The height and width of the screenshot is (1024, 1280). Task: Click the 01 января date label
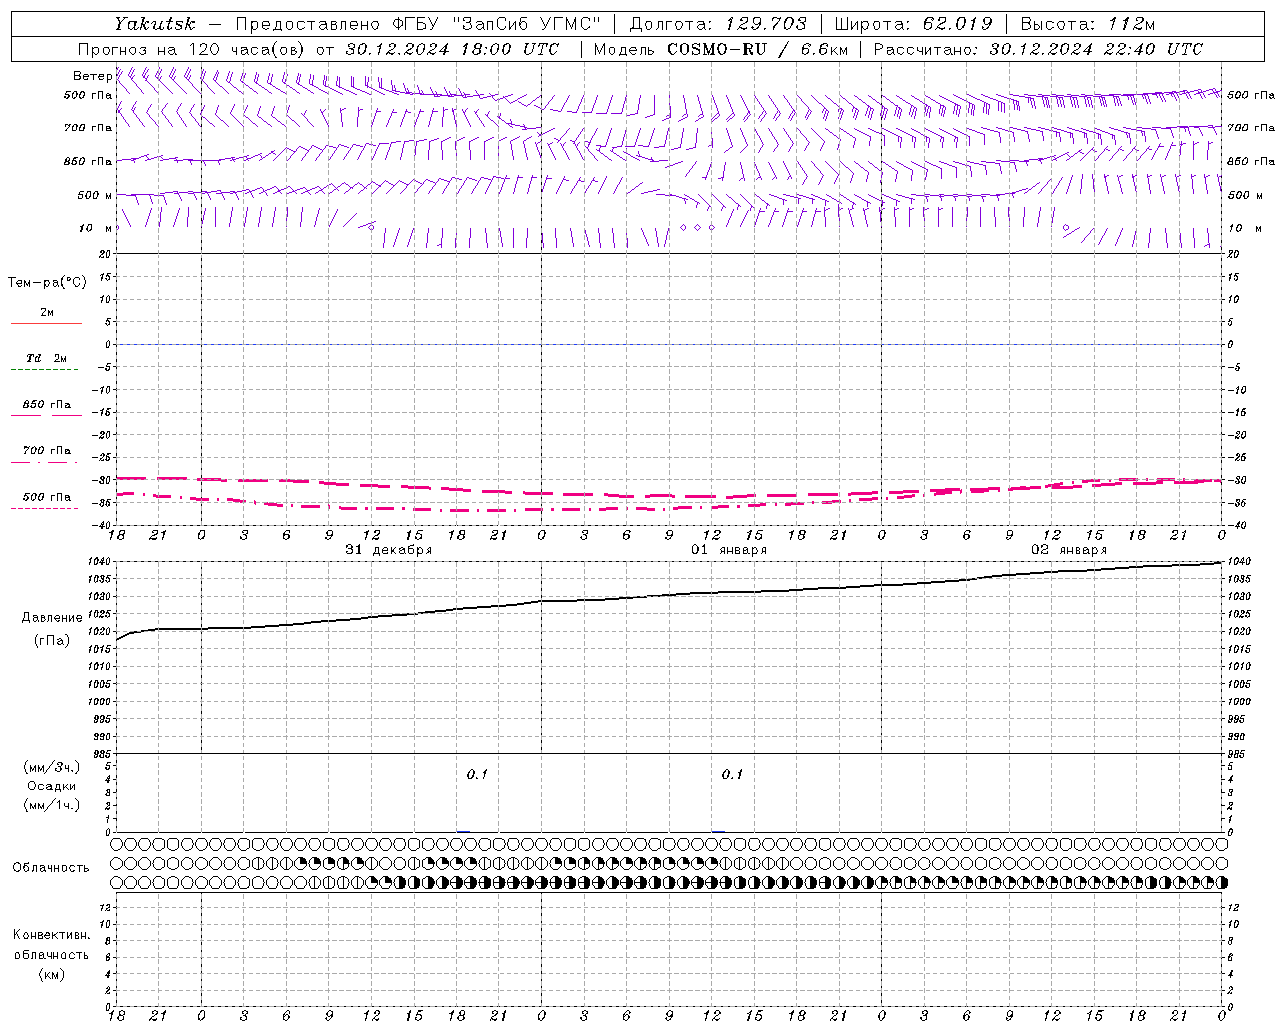[729, 550]
